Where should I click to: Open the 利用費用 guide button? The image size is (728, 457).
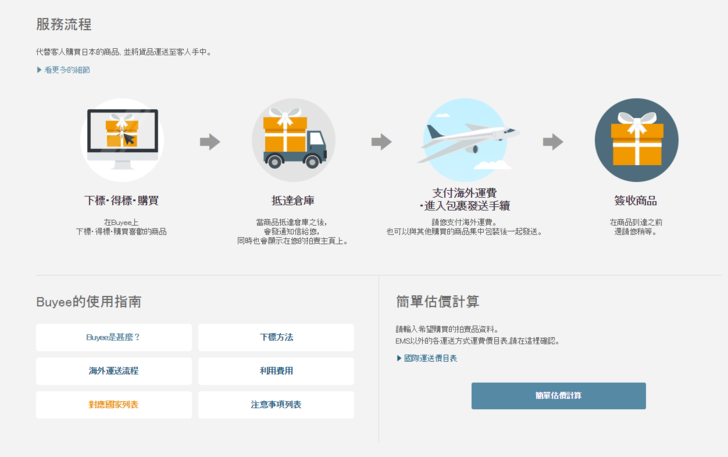pyautogui.click(x=276, y=371)
